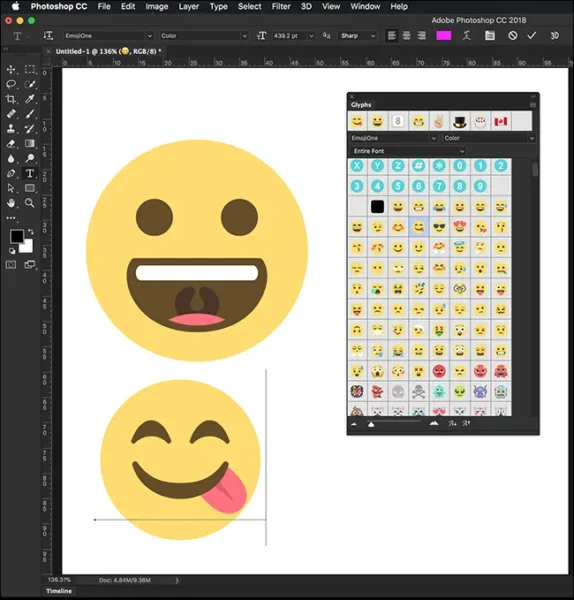
Task: Open the Filter menu
Action: click(281, 7)
